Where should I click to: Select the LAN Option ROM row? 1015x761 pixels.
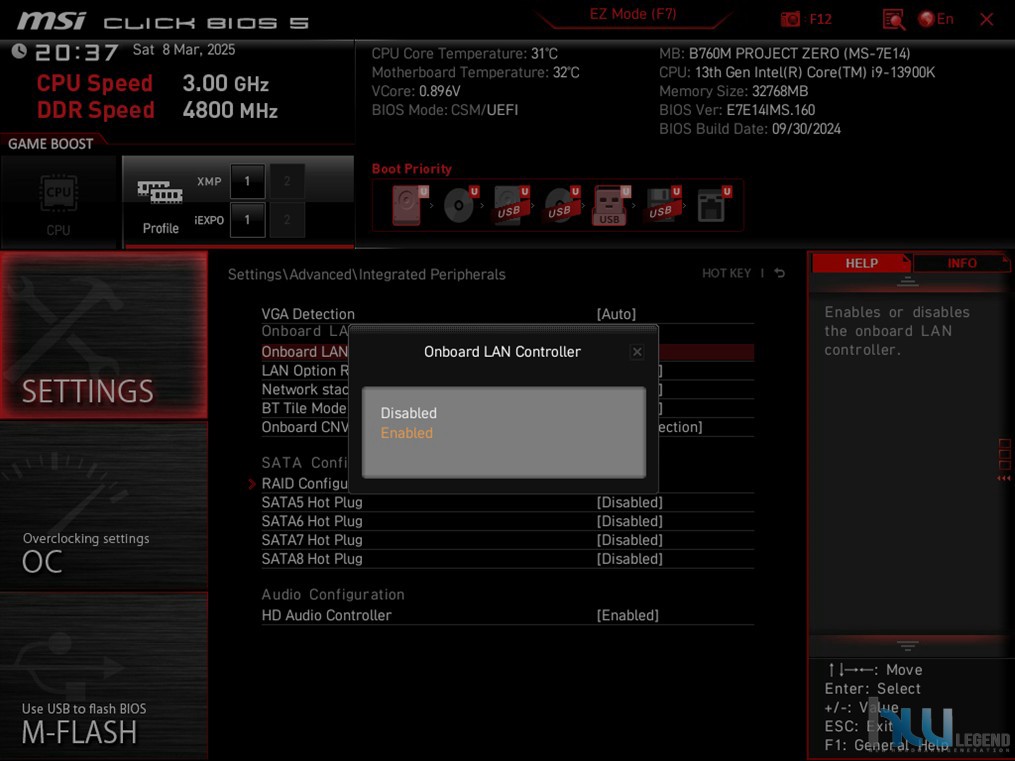tap(305, 371)
